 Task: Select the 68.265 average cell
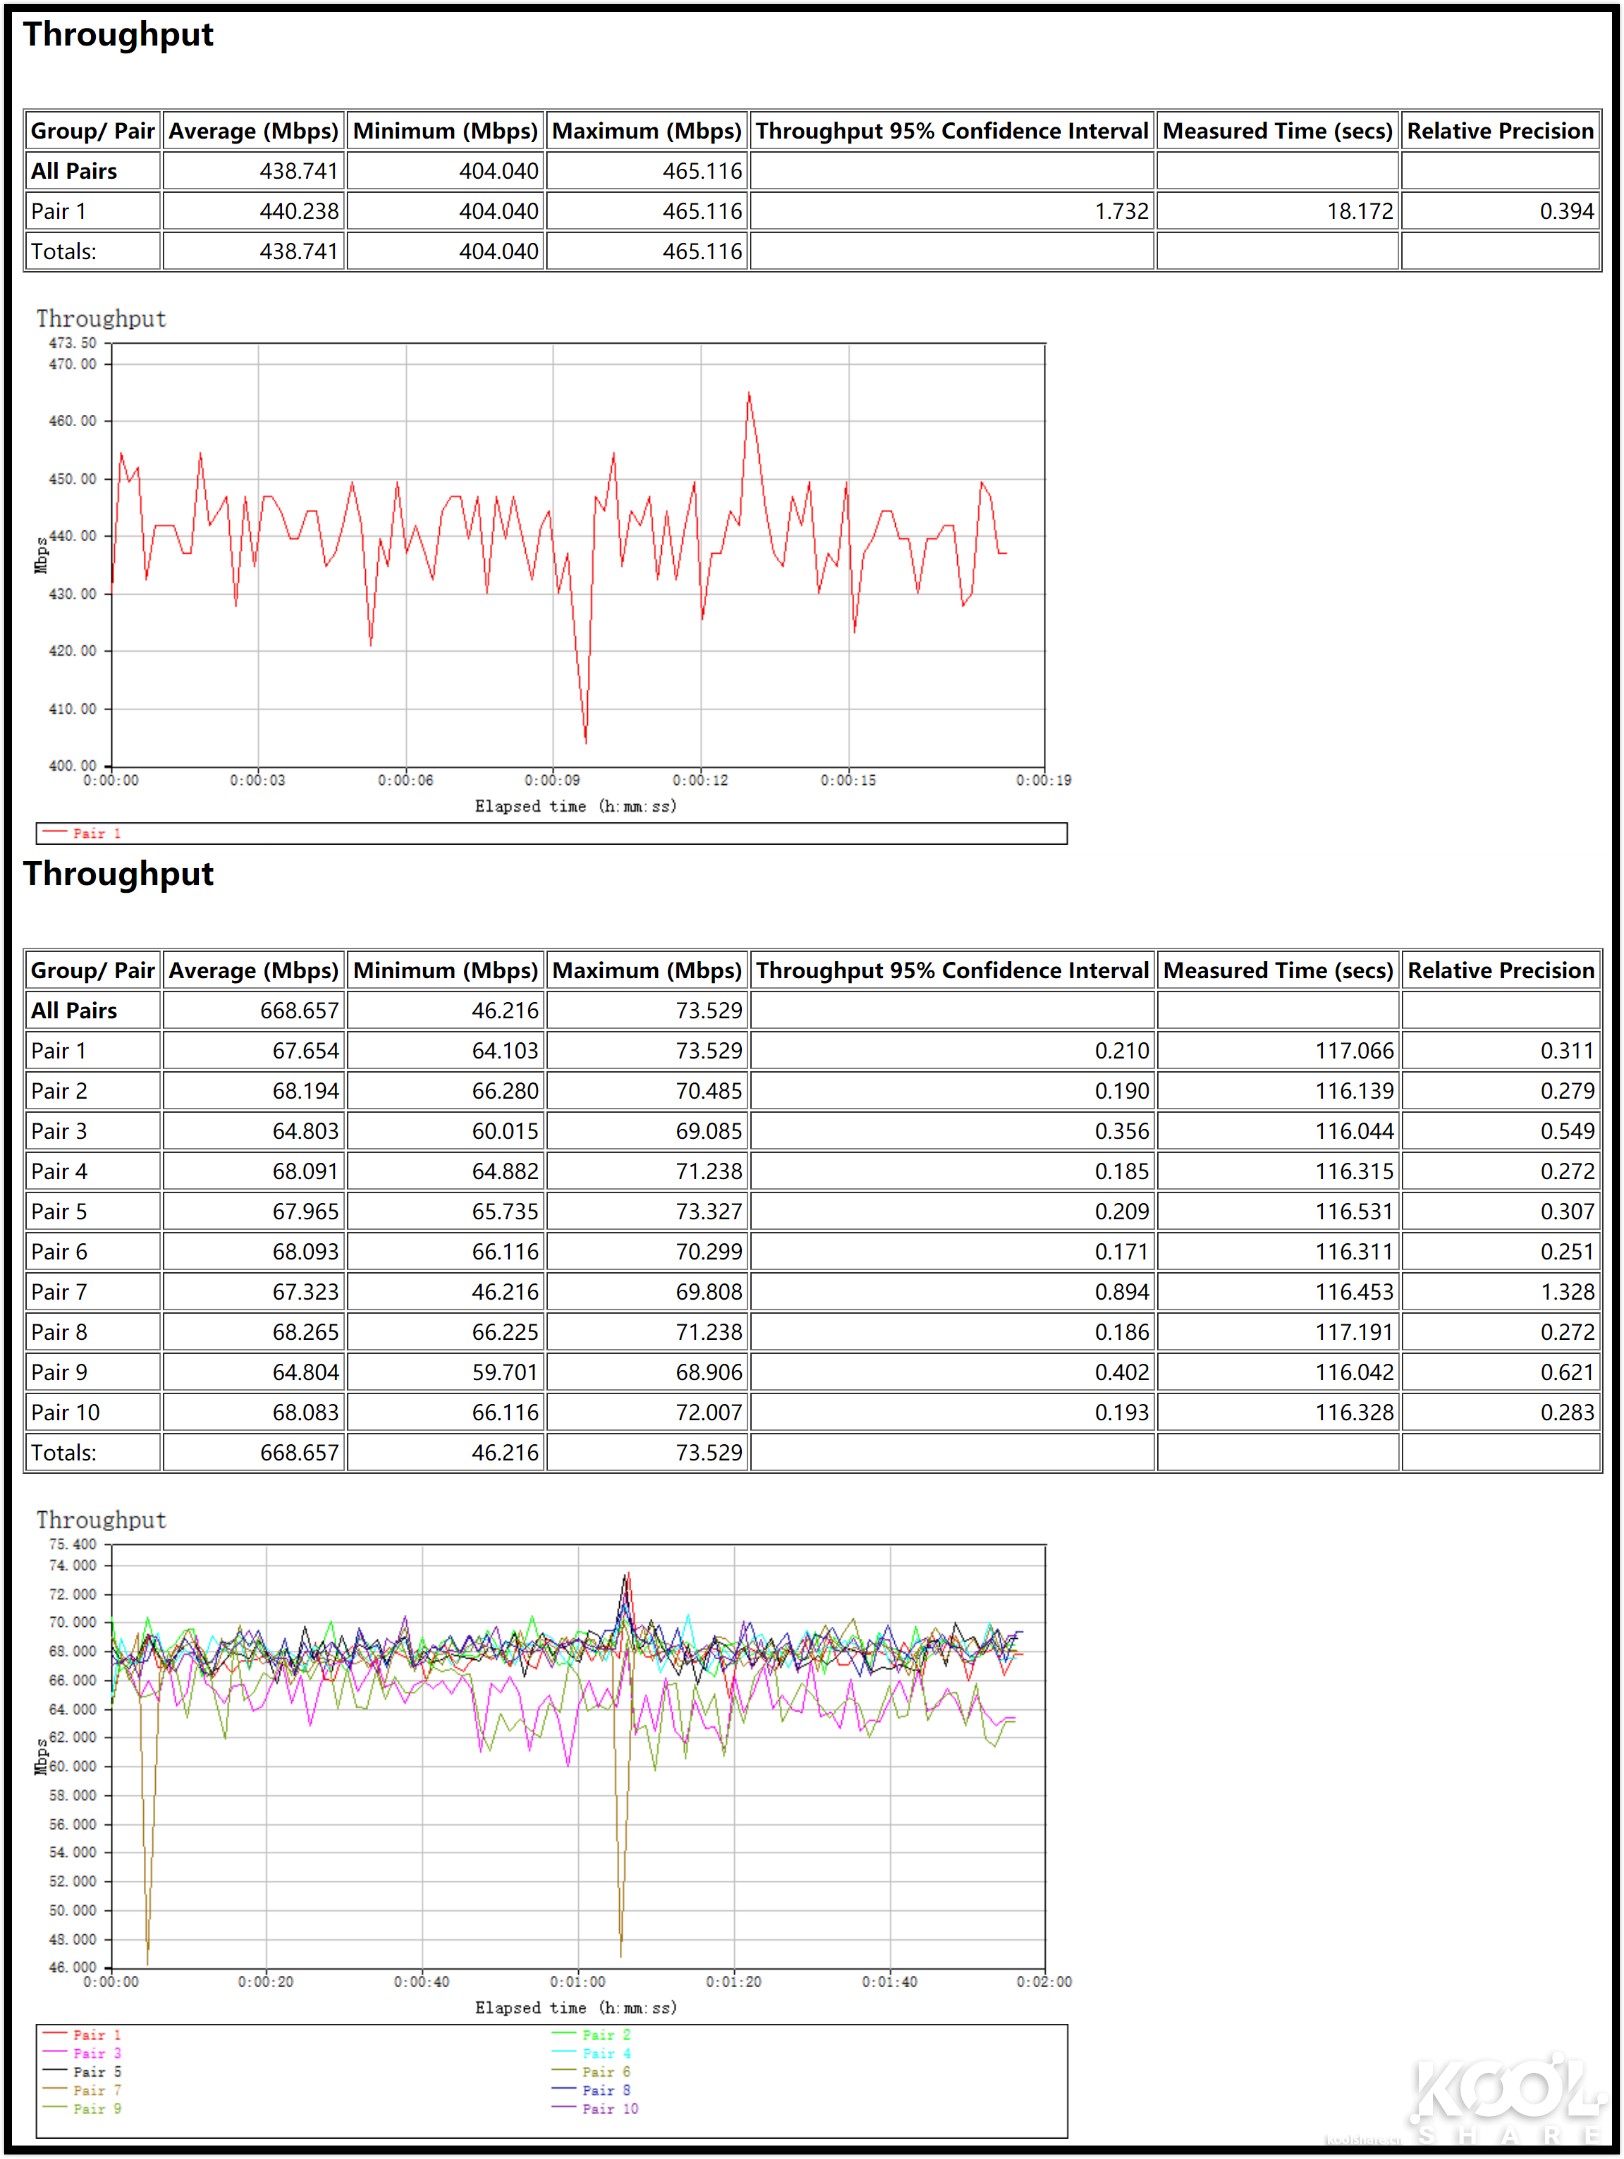coord(254,1332)
